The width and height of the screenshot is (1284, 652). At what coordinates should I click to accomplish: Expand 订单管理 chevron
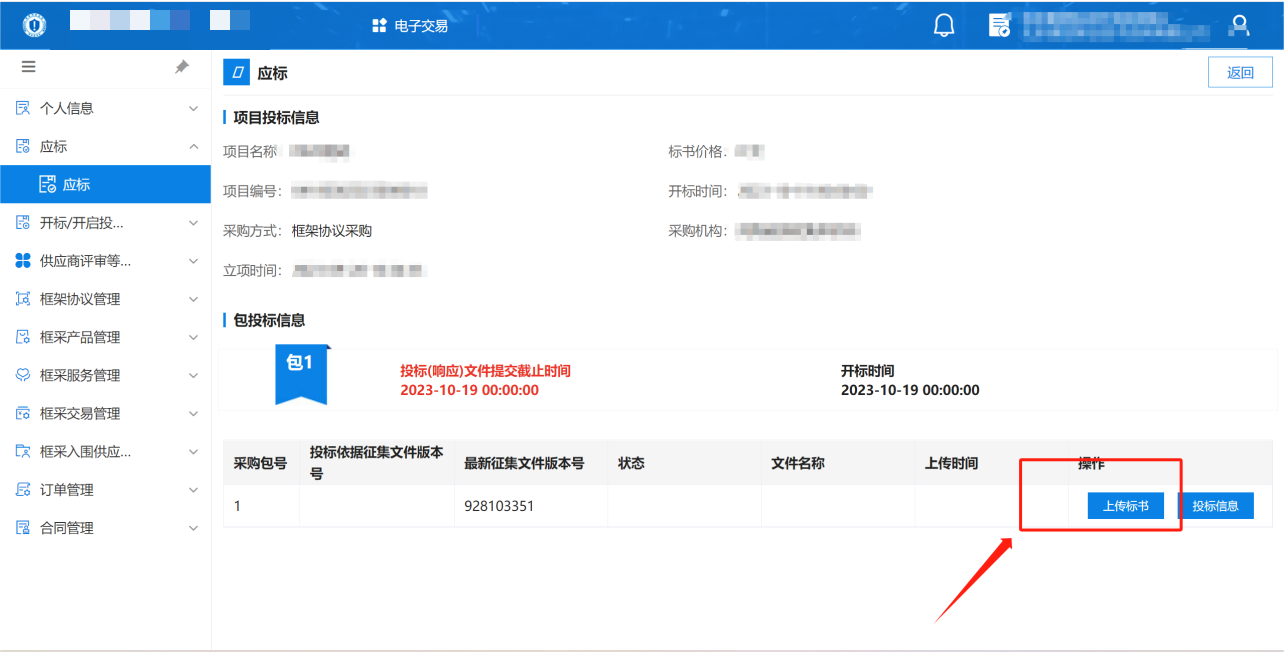pyautogui.click(x=194, y=490)
